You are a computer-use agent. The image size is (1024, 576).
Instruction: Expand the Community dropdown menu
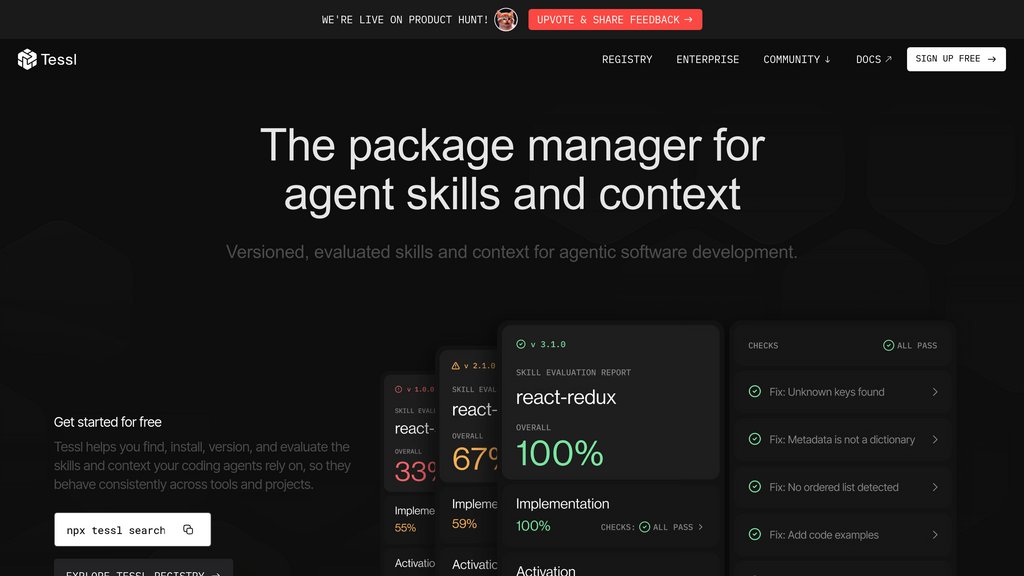(797, 60)
